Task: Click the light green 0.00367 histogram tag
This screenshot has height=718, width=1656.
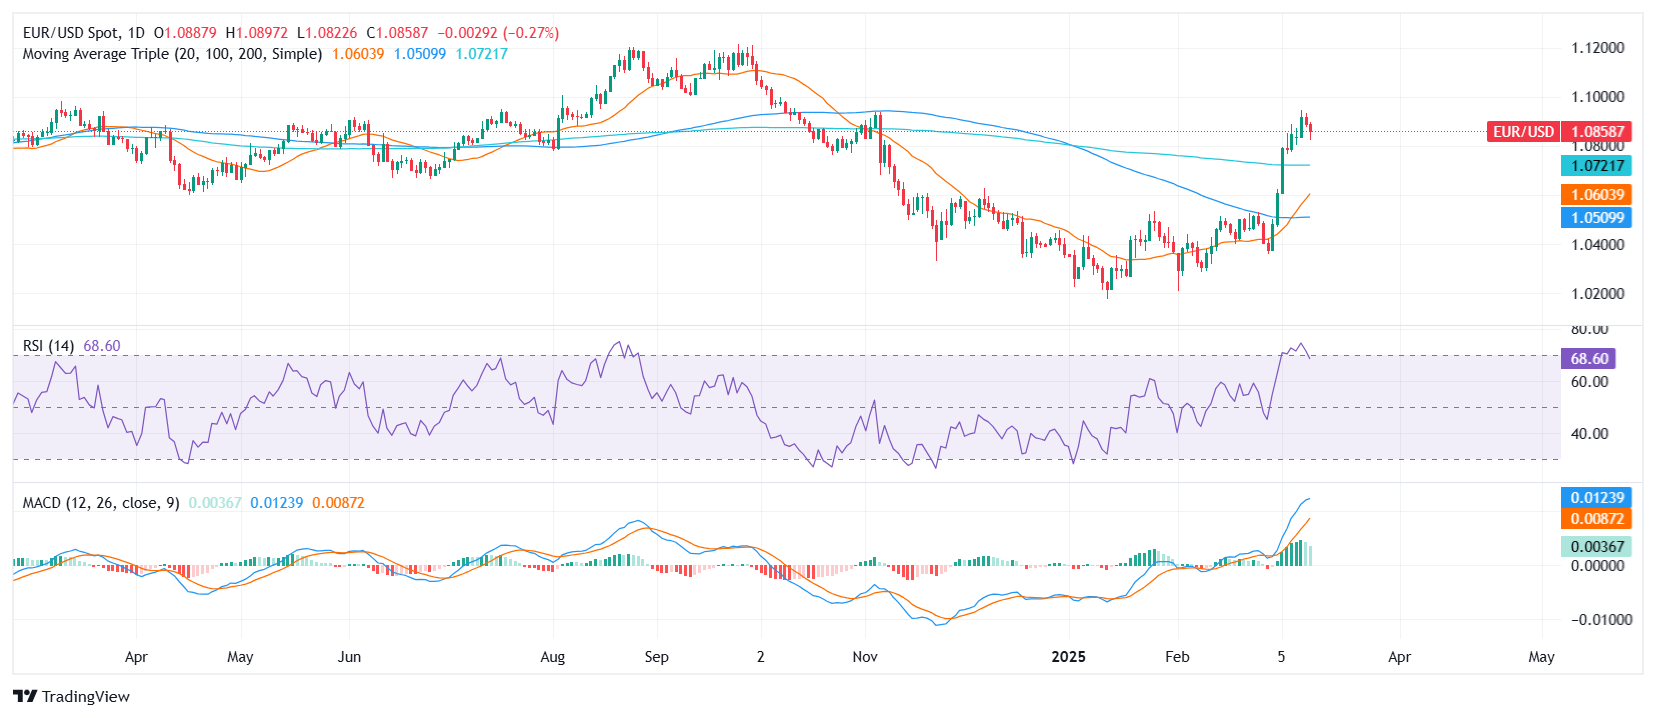Action: 1596,547
